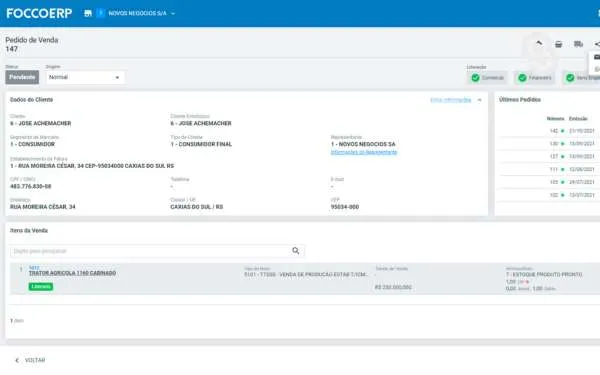Click the collapse chevron icon near the toolbar
Image resolution: width=600 pixels, height=375 pixels.
coord(539,44)
